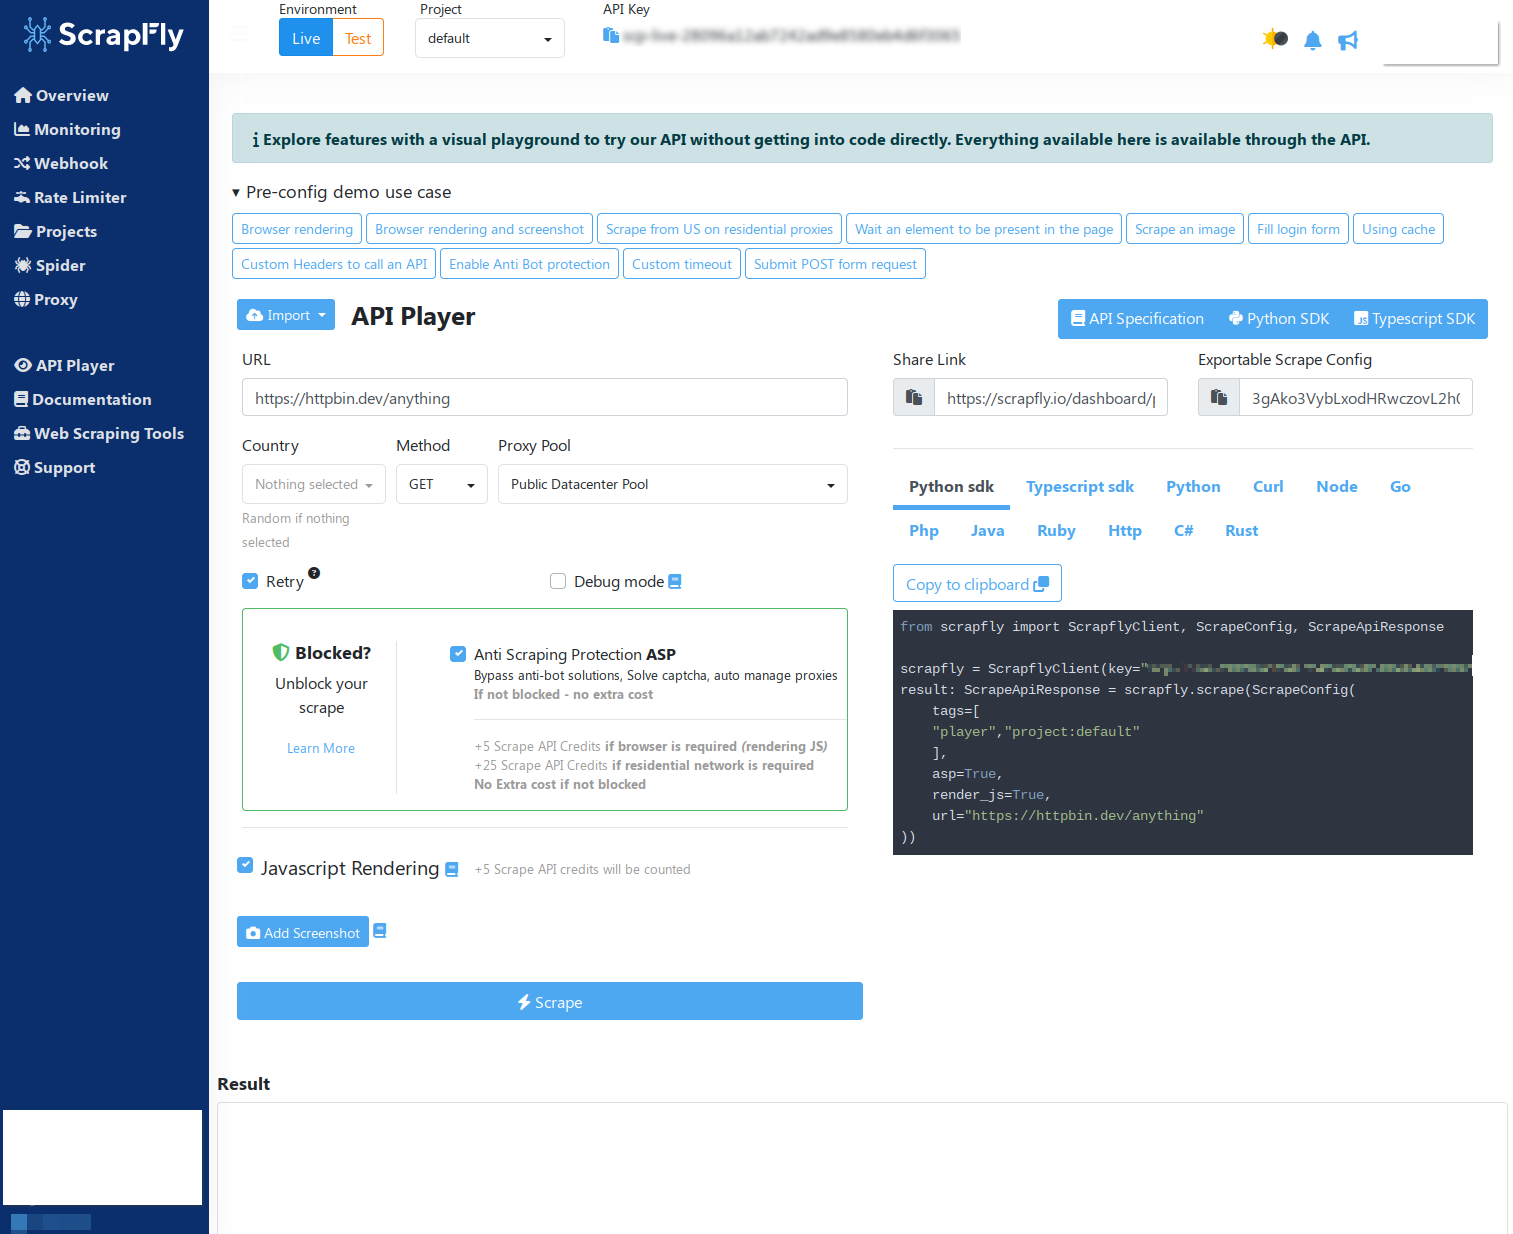Load Enable Anti Bot protection preset

click(x=529, y=264)
